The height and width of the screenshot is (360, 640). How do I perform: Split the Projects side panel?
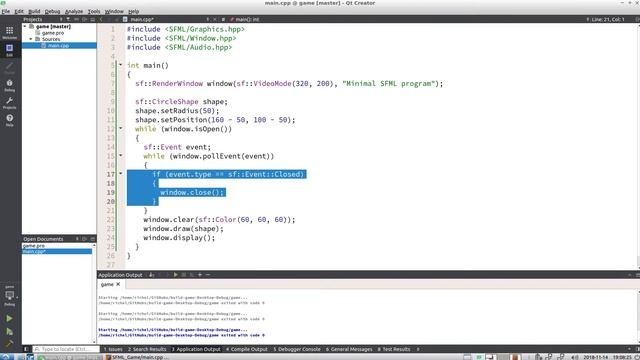coord(84,19)
